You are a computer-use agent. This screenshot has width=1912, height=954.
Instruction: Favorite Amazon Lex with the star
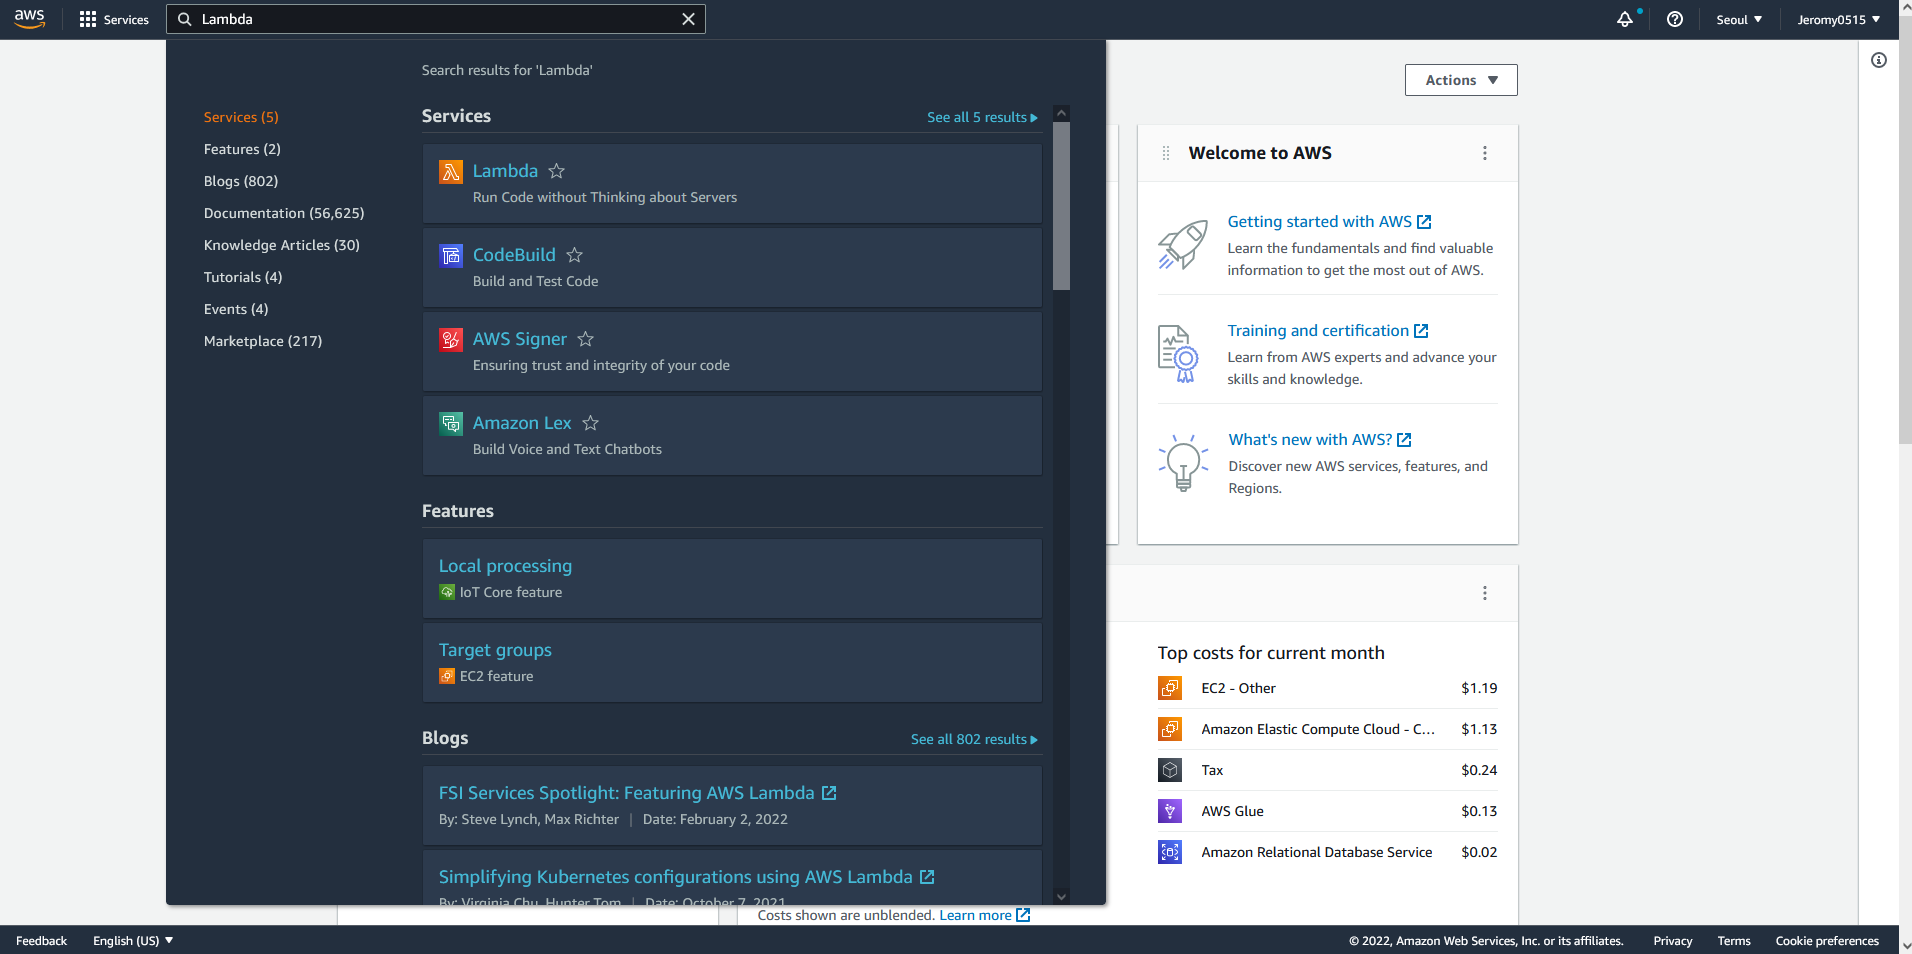click(x=591, y=423)
